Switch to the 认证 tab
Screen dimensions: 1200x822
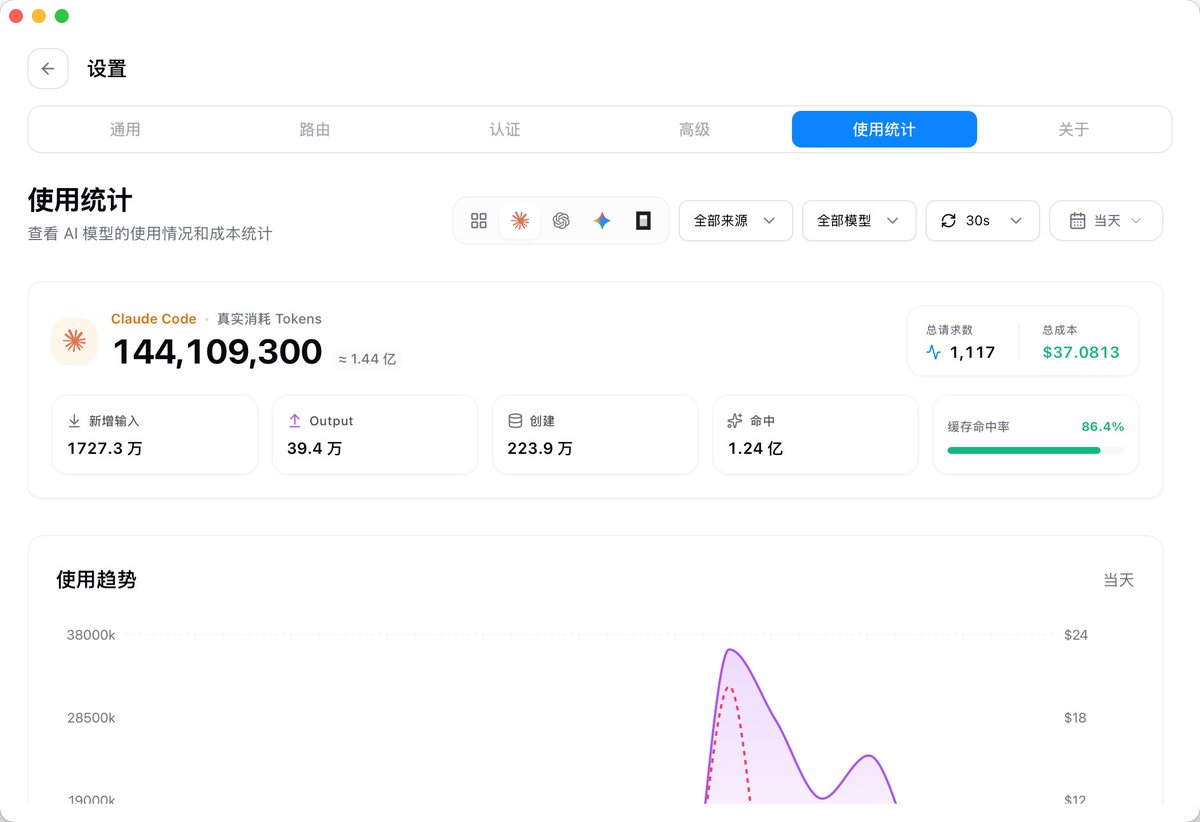(x=505, y=129)
